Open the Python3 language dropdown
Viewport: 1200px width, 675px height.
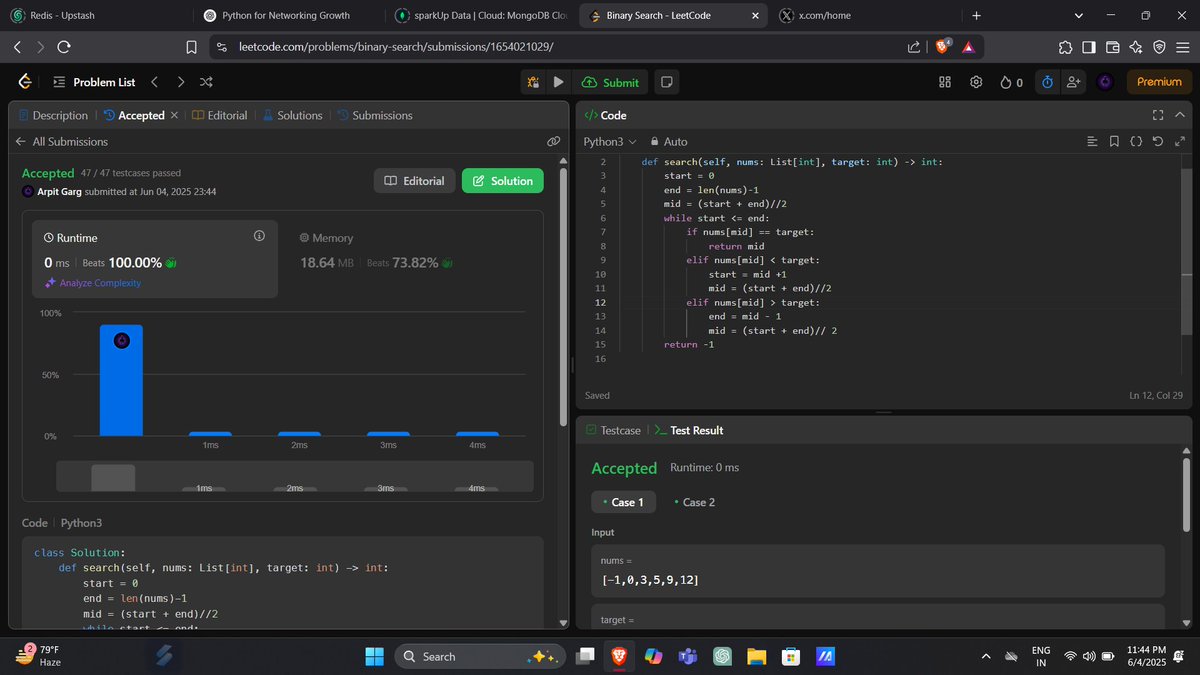tap(609, 142)
